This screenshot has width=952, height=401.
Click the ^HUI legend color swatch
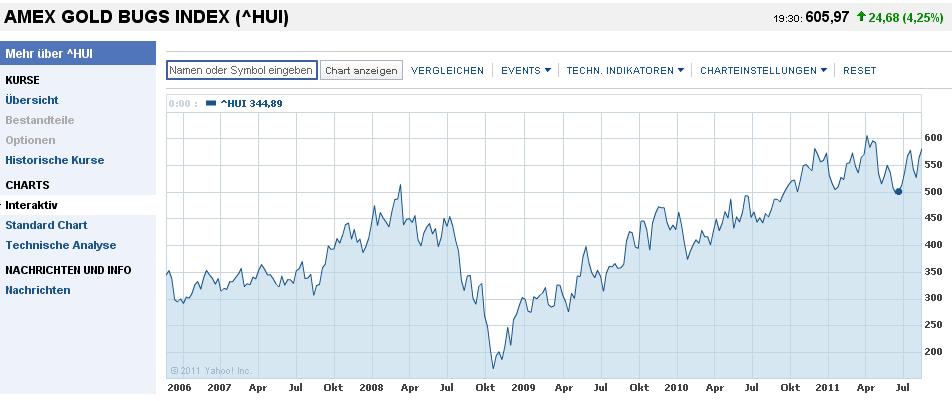(211, 103)
